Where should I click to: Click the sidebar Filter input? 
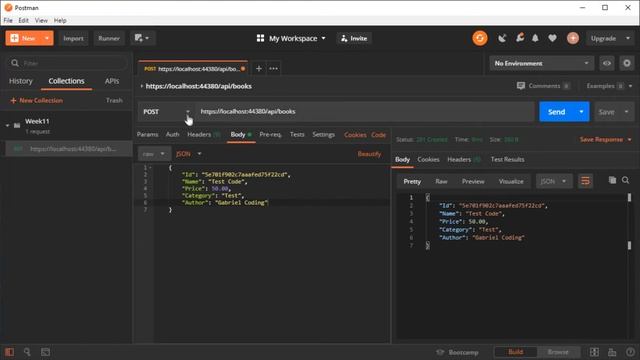coord(67,63)
